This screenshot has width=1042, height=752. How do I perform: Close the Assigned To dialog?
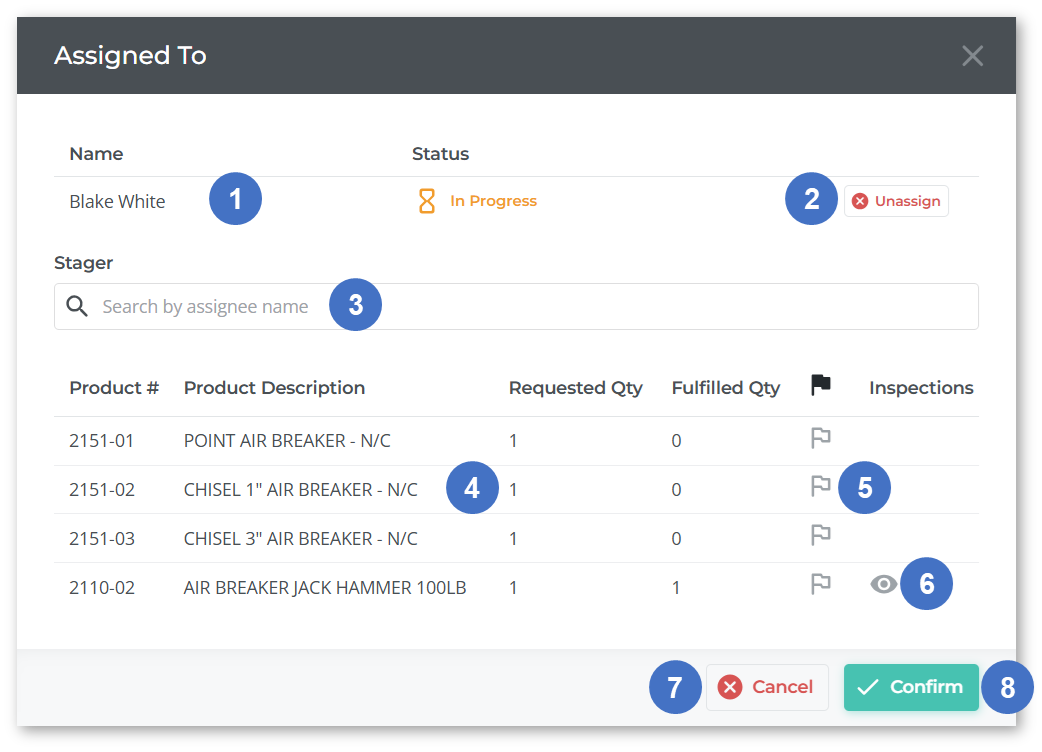pos(972,56)
